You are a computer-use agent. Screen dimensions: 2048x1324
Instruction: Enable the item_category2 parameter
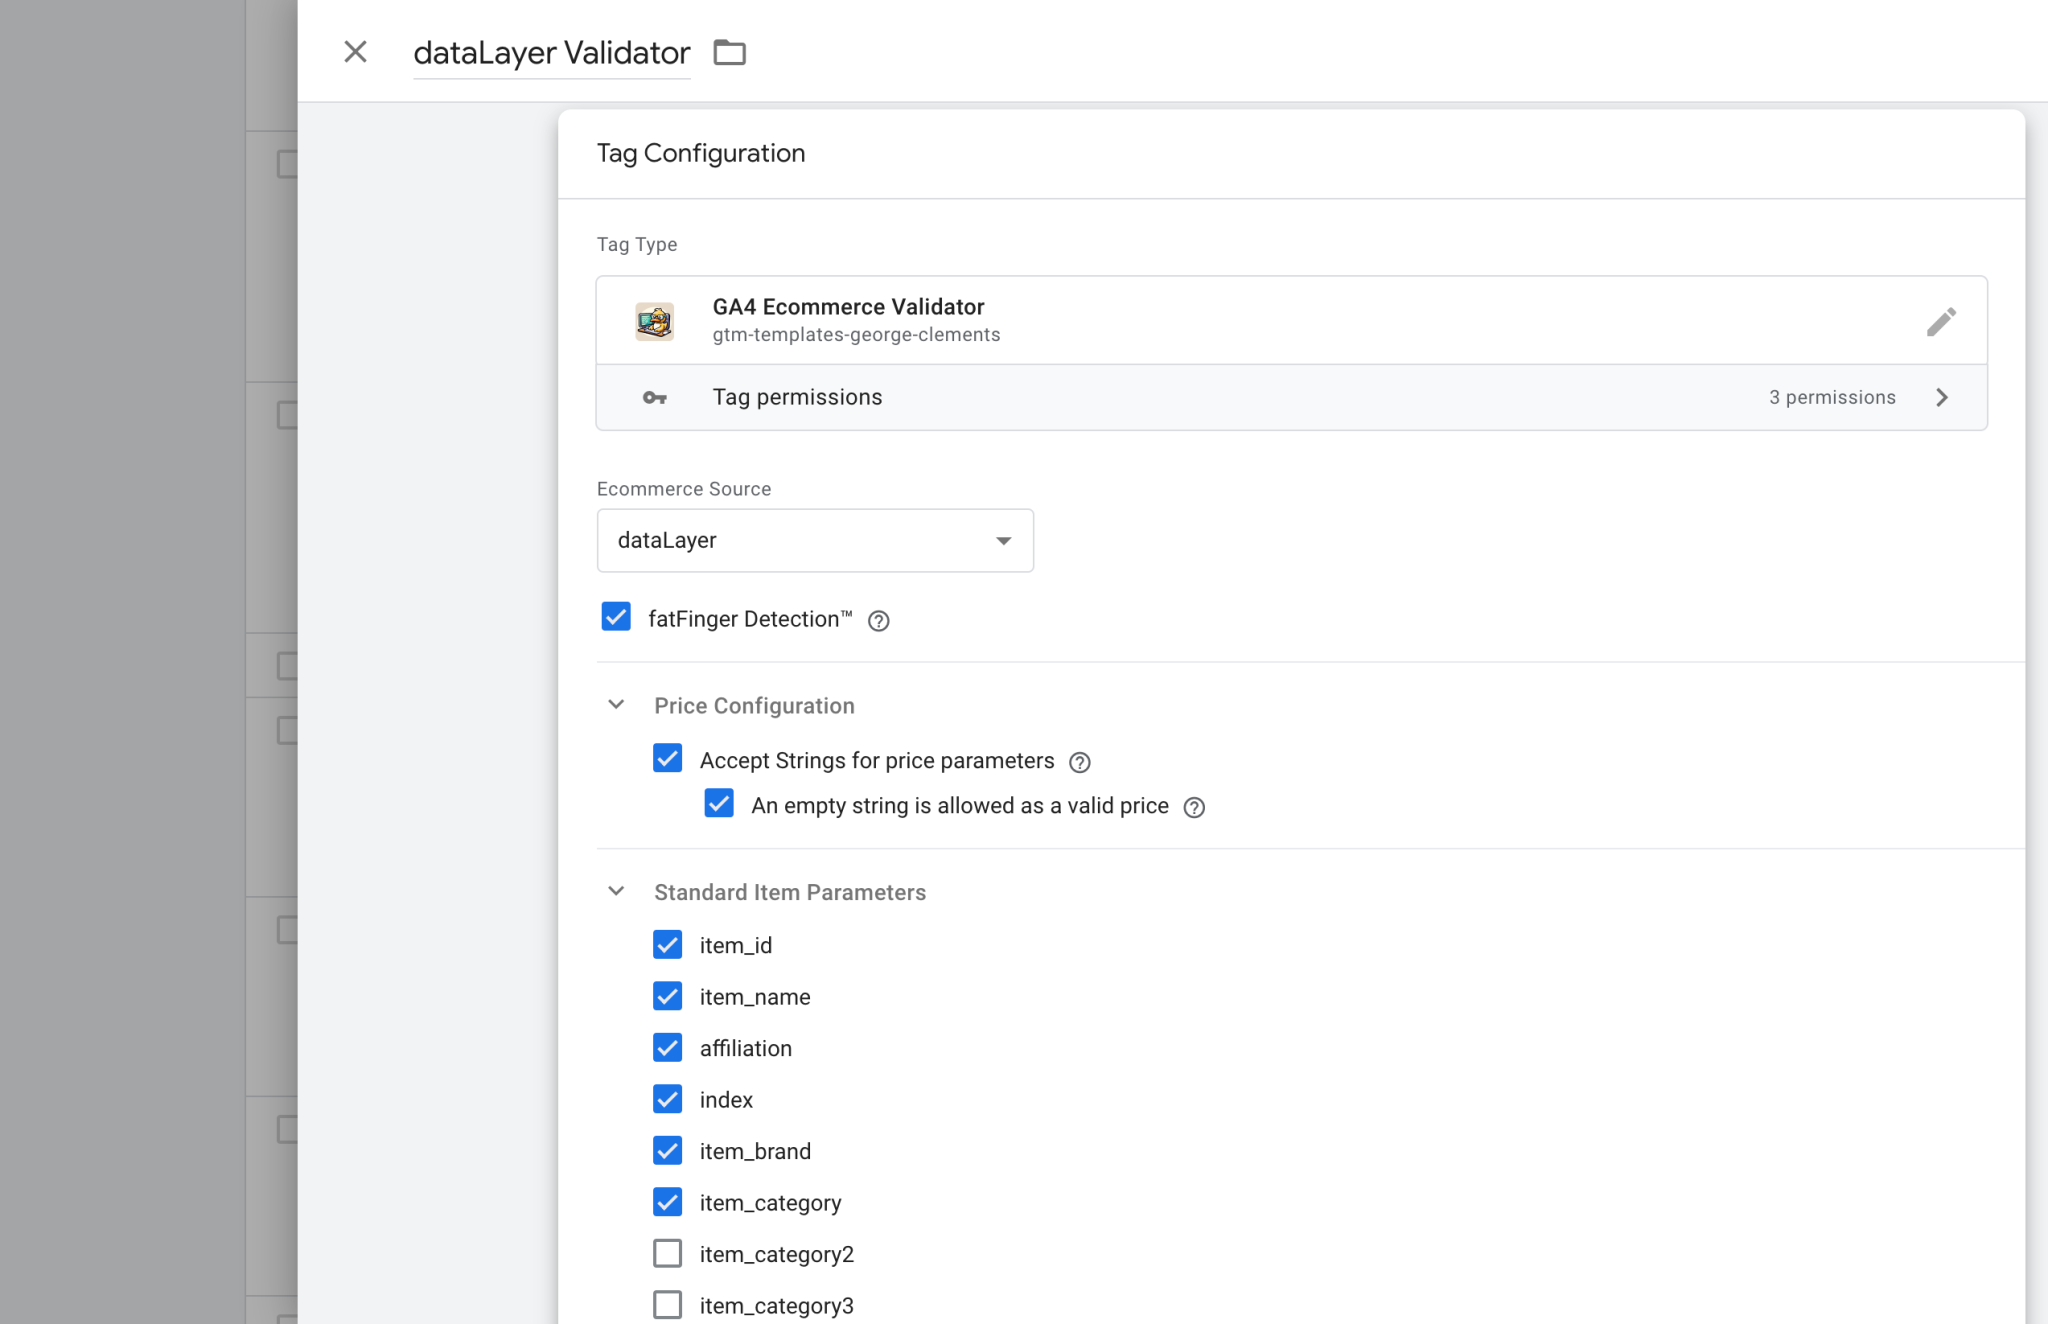coord(667,1252)
